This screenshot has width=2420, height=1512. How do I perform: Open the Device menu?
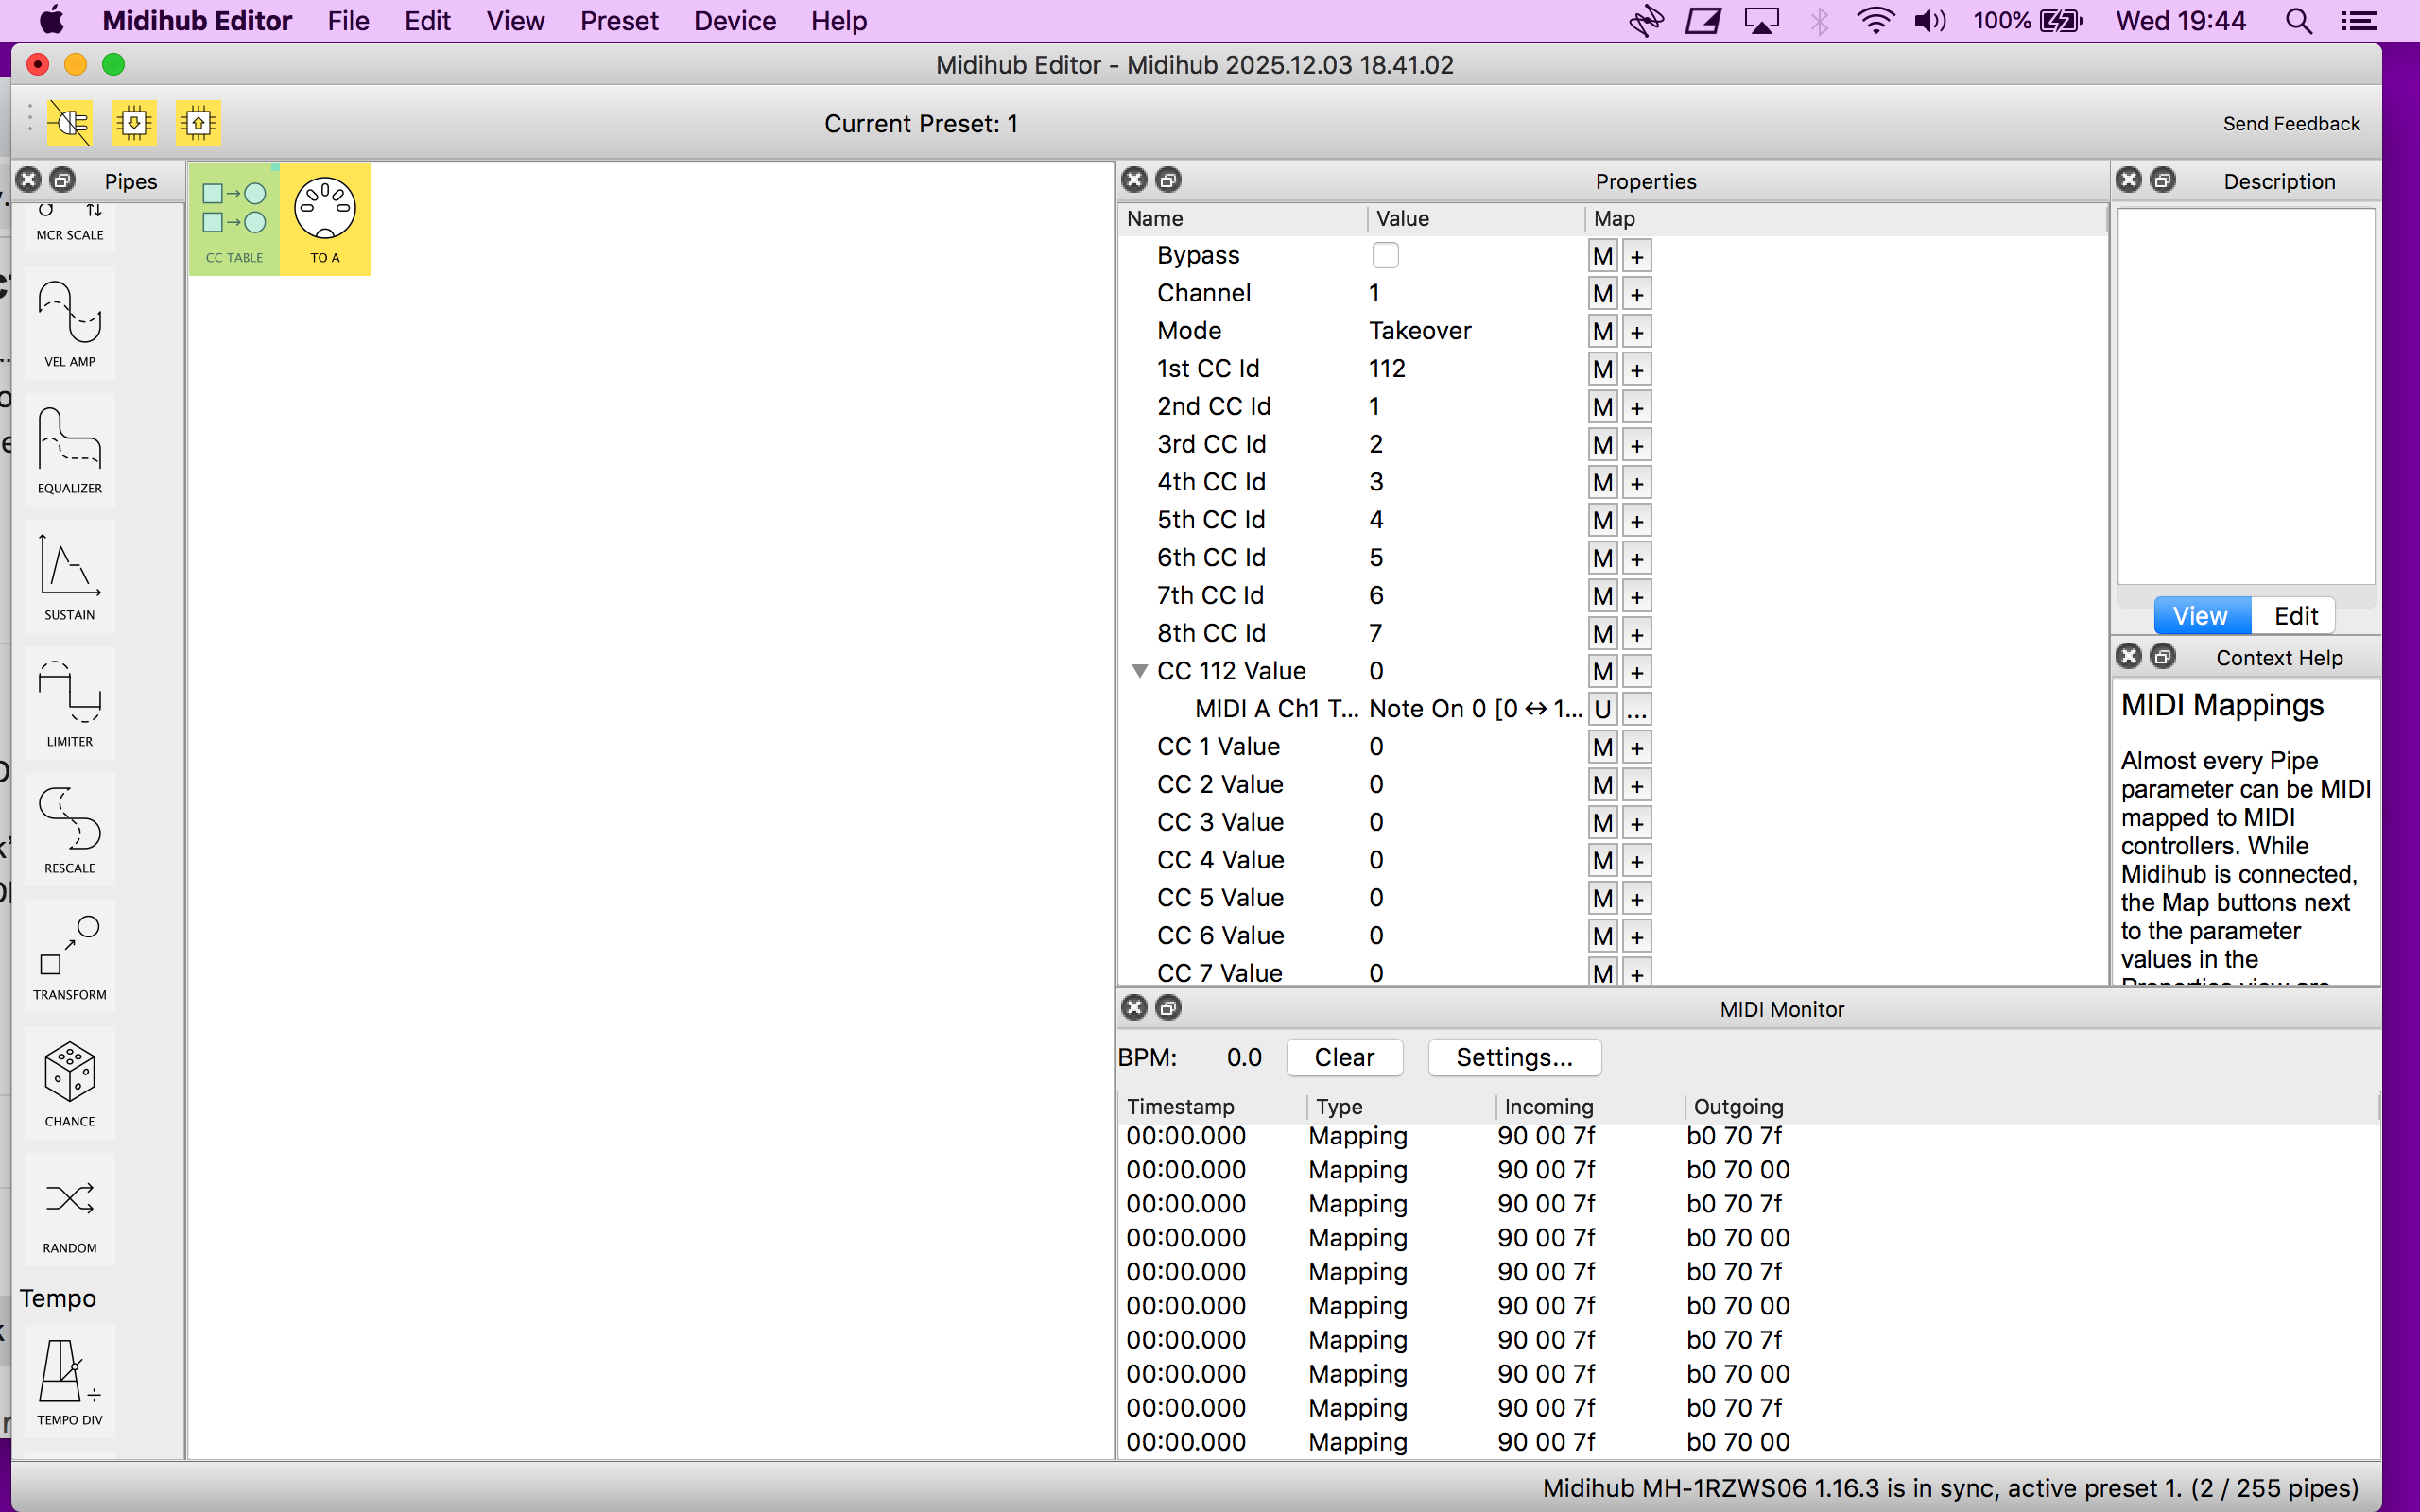[735, 21]
